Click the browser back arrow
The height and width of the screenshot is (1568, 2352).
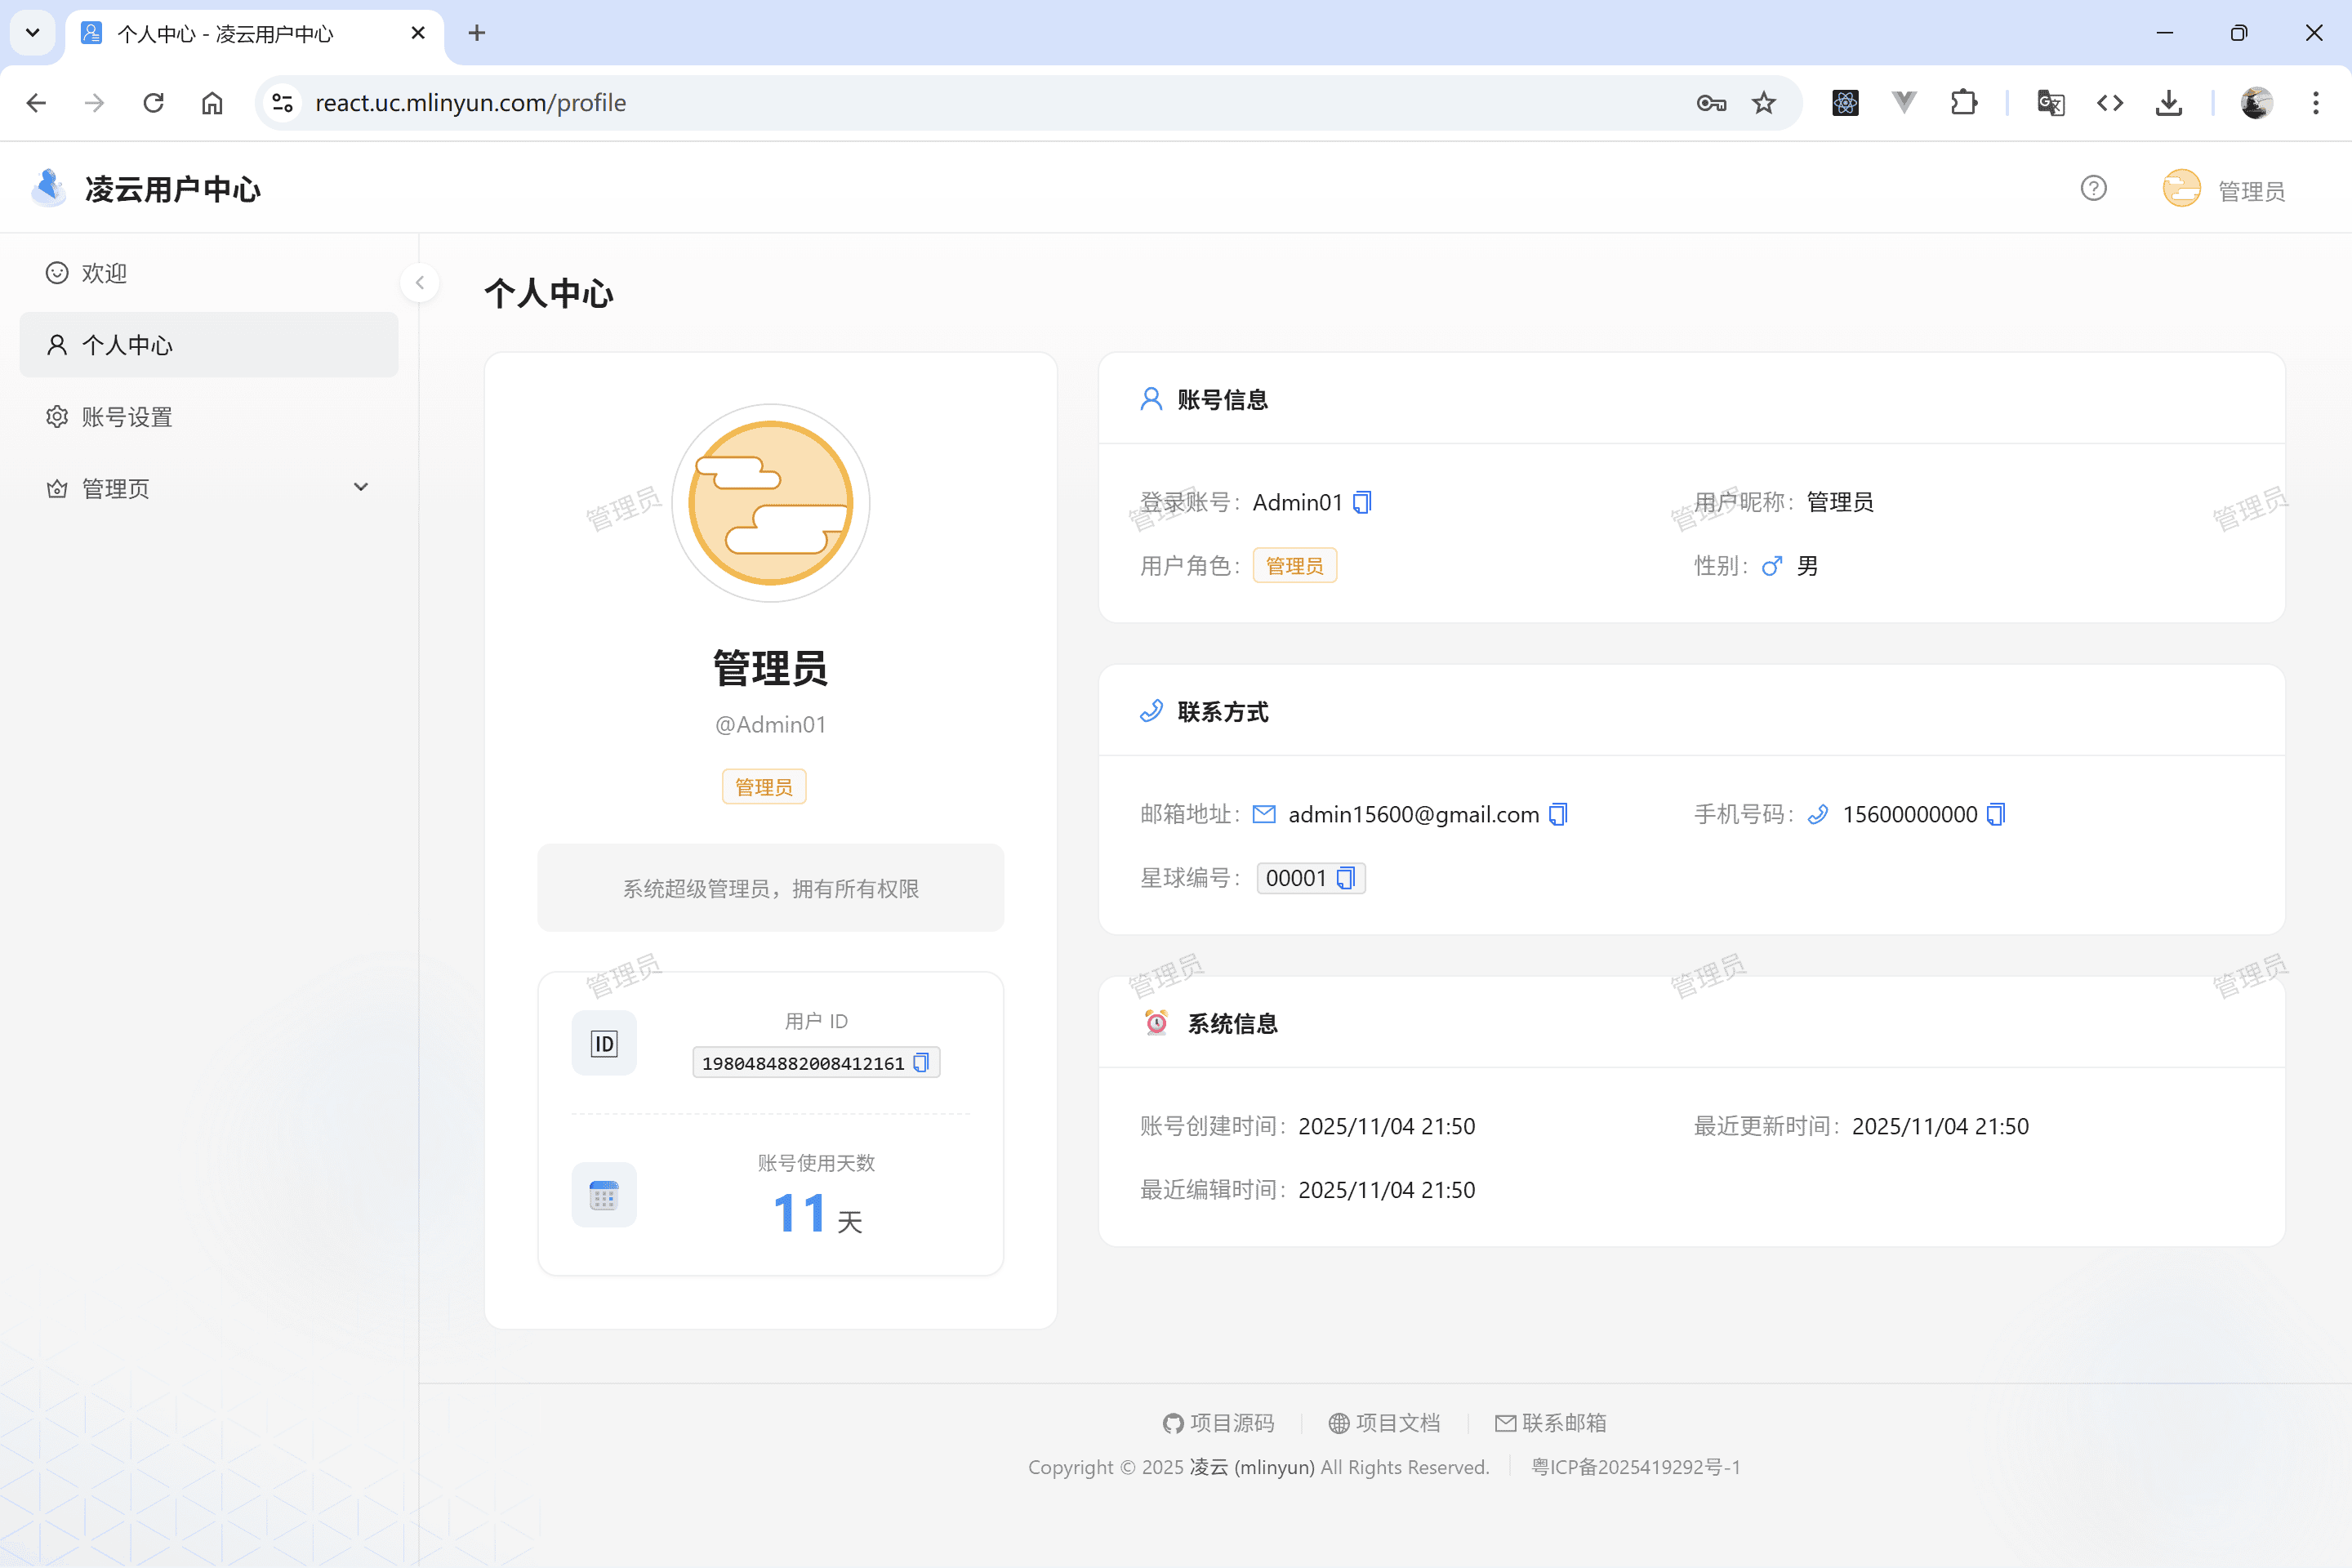pyautogui.click(x=36, y=103)
